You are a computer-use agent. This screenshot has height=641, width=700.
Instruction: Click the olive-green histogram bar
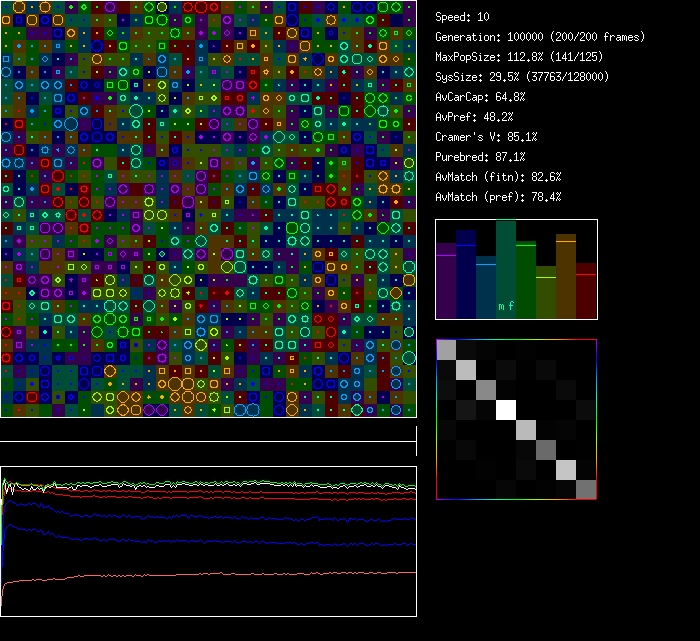tap(546, 292)
